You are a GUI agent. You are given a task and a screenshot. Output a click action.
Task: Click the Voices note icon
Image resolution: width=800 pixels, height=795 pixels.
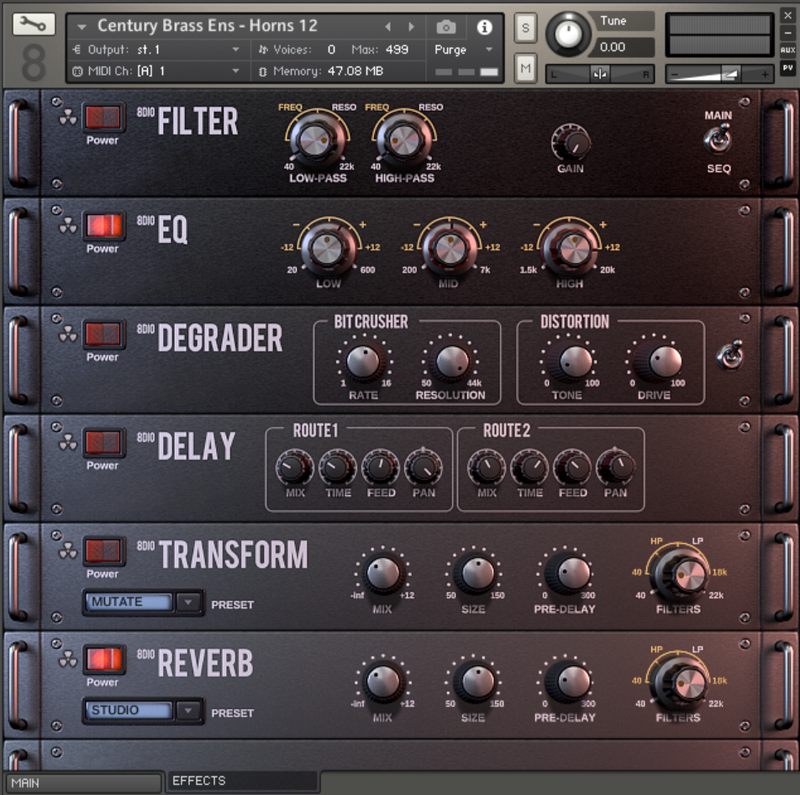(x=263, y=49)
